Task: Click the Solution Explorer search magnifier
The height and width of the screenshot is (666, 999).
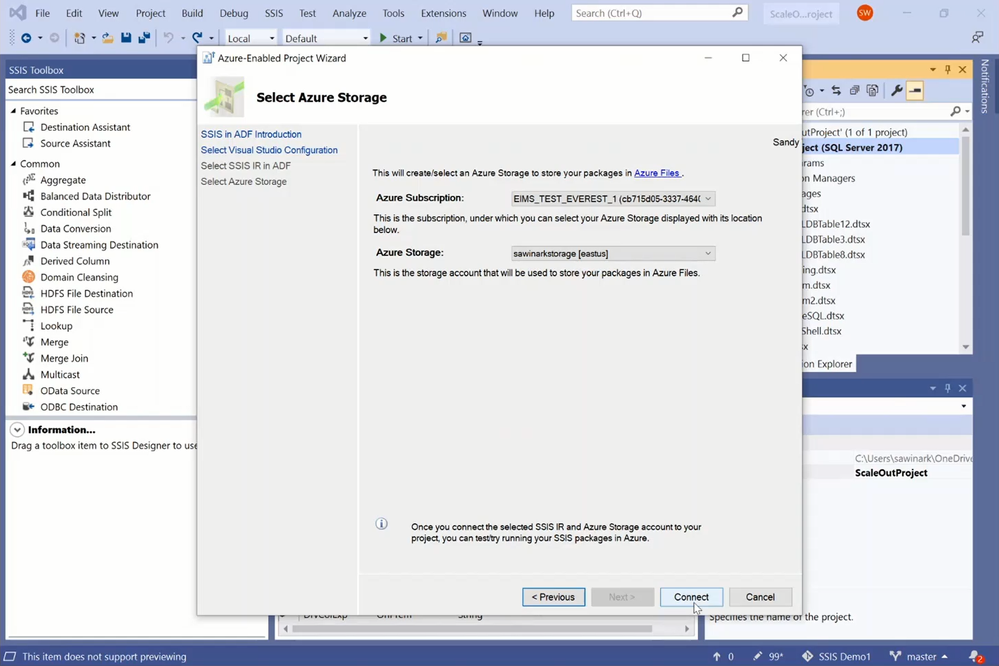Action: tap(956, 112)
